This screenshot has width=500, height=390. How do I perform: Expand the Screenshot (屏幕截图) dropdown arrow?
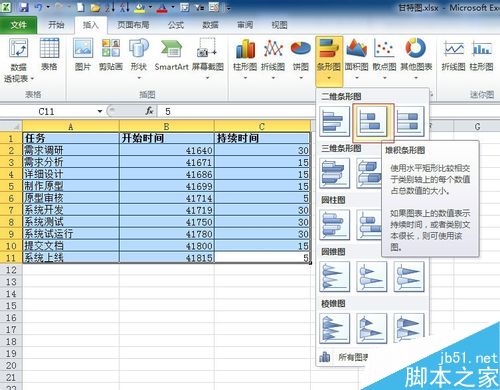[207, 78]
